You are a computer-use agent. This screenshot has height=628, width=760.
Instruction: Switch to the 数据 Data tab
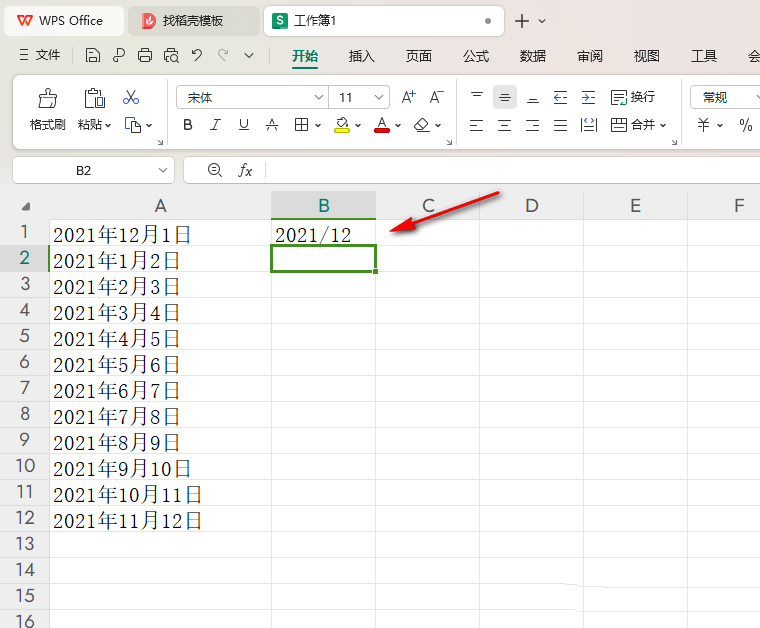pos(533,56)
